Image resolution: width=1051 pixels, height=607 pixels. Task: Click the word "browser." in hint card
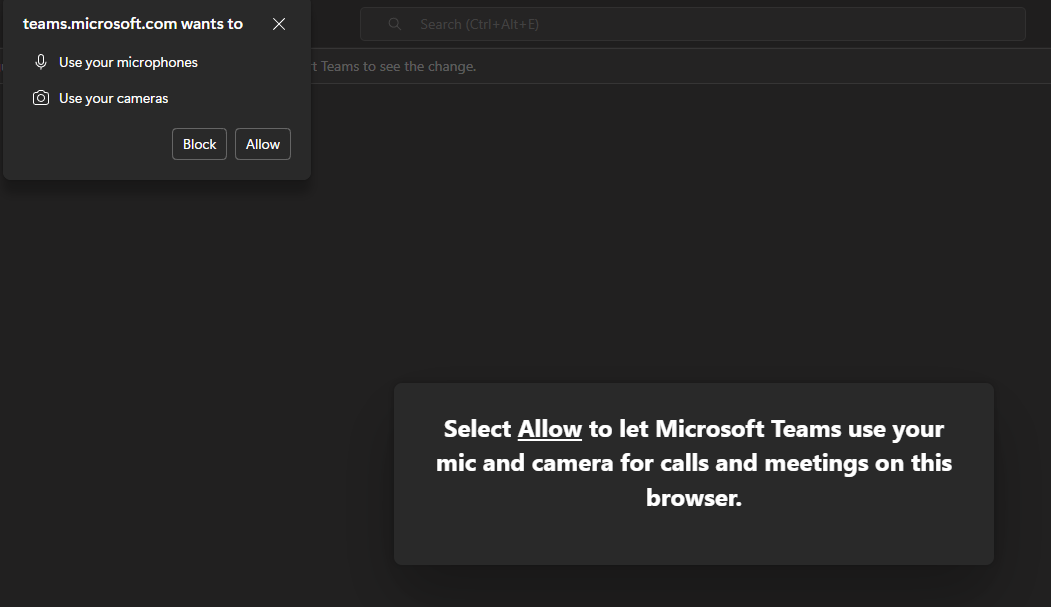(693, 497)
